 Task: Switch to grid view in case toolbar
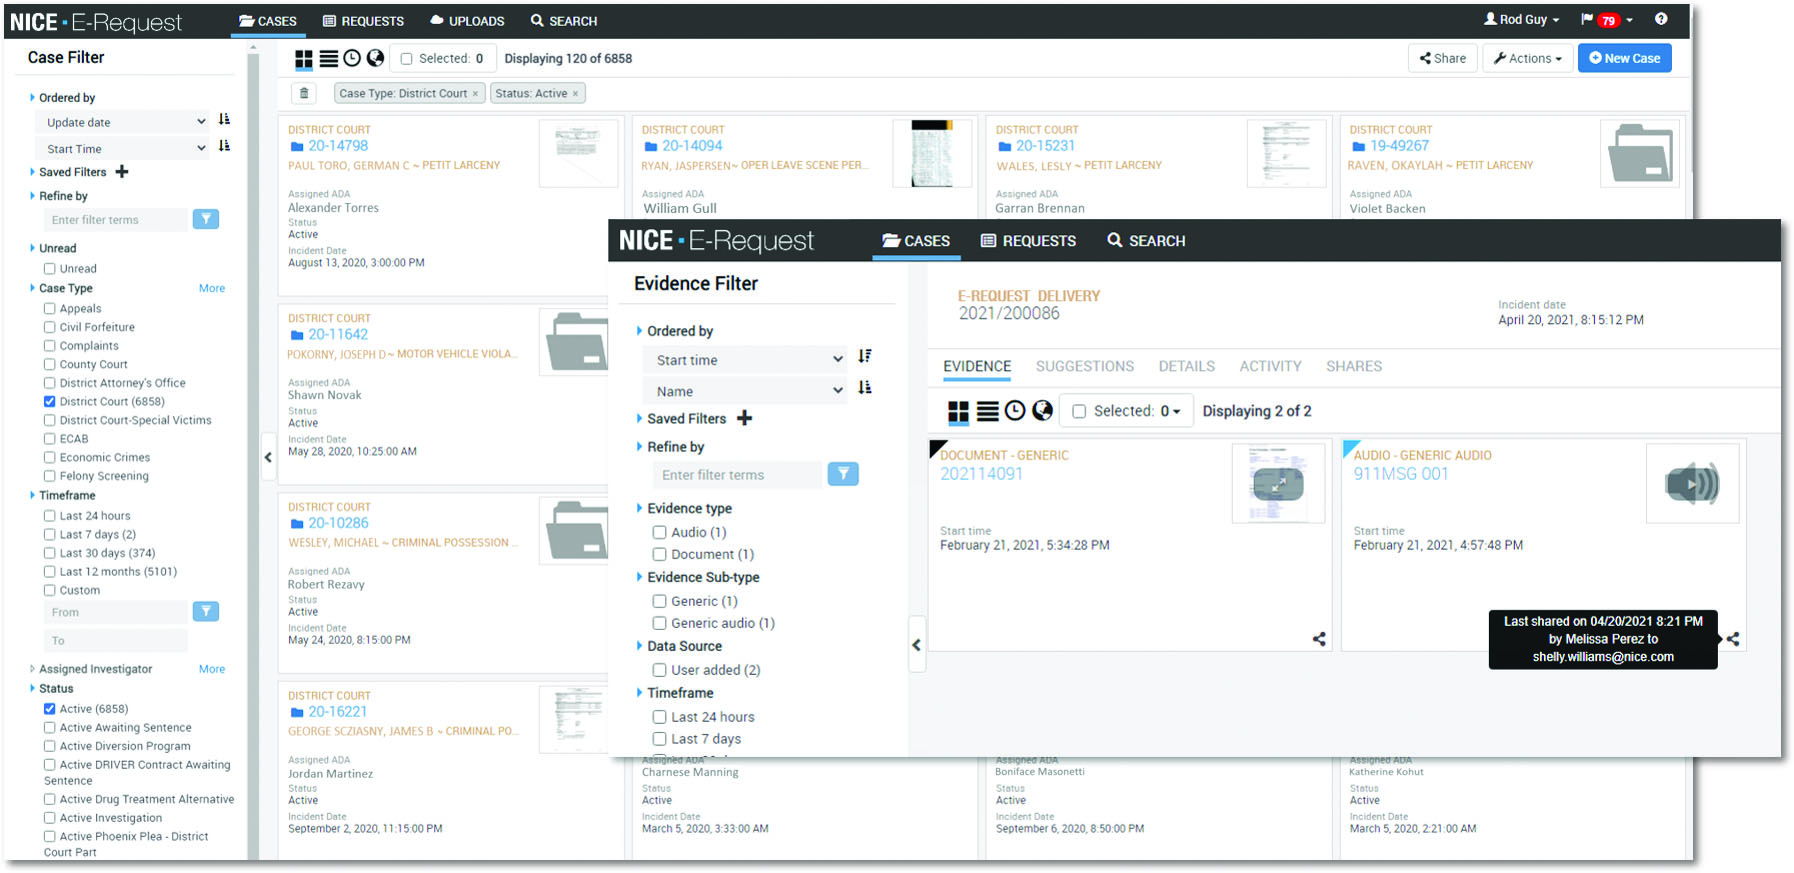tap(304, 59)
